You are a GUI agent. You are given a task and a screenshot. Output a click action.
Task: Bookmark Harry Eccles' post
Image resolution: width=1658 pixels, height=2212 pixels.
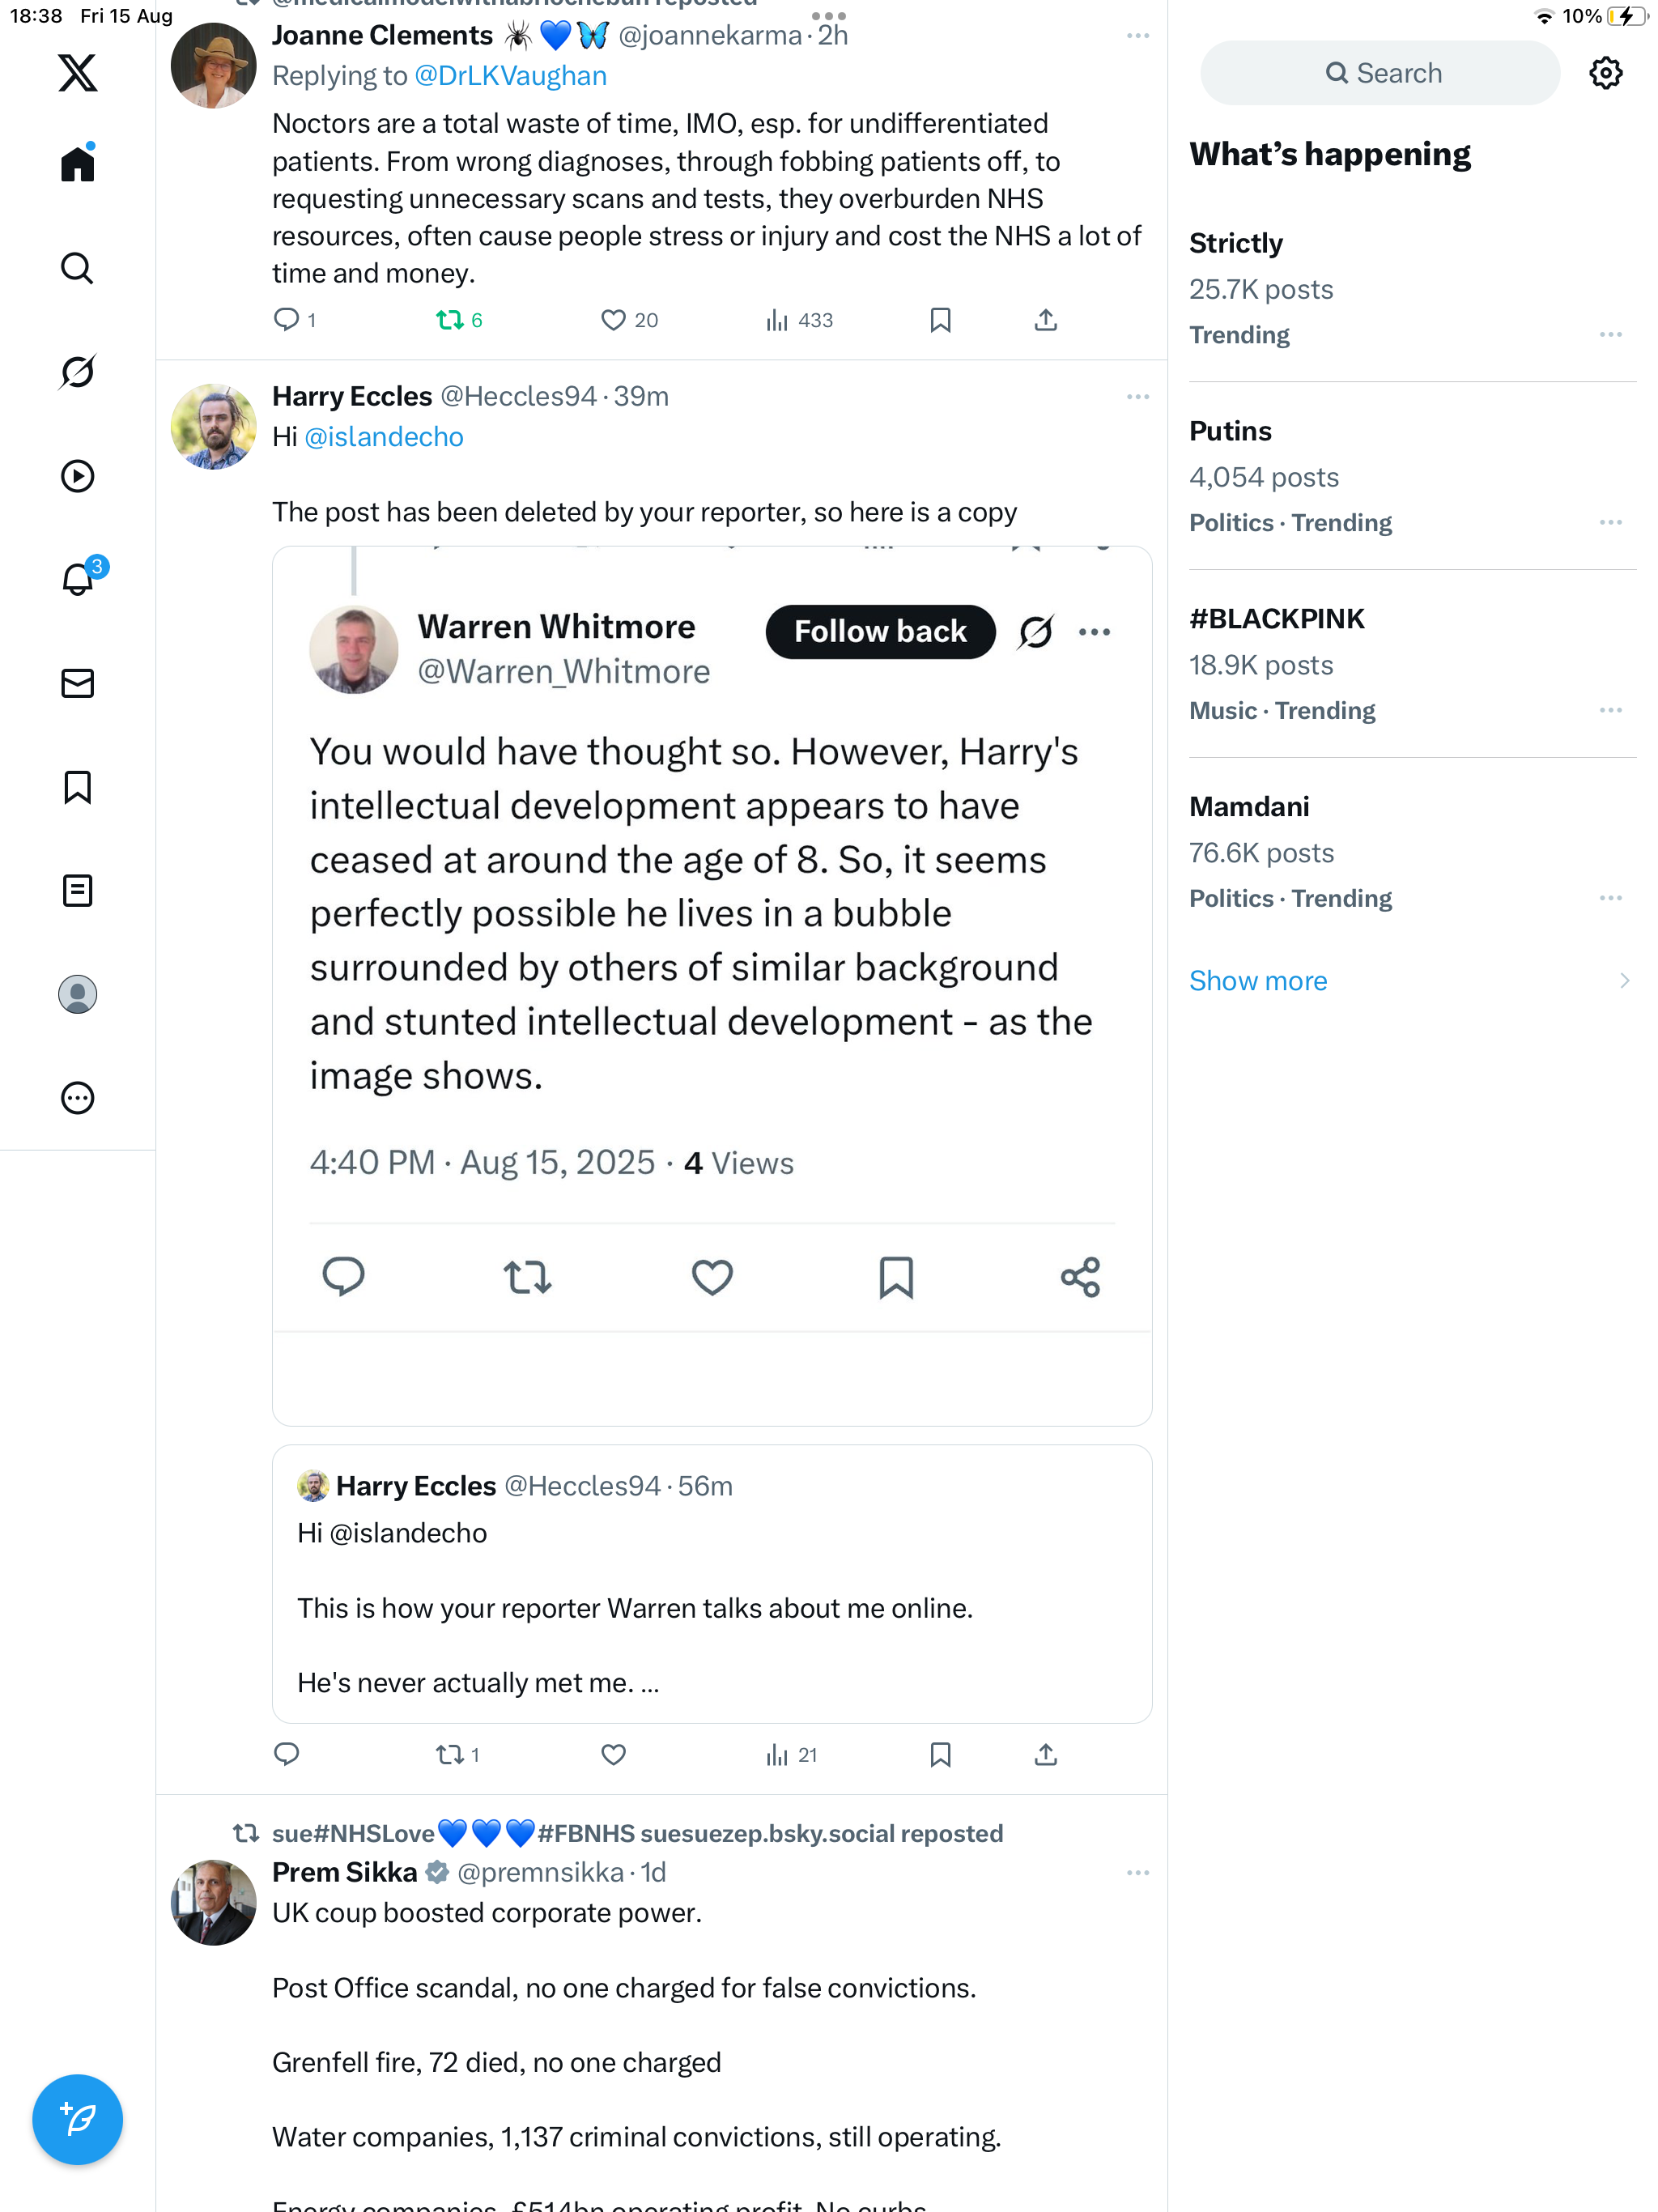click(940, 1754)
